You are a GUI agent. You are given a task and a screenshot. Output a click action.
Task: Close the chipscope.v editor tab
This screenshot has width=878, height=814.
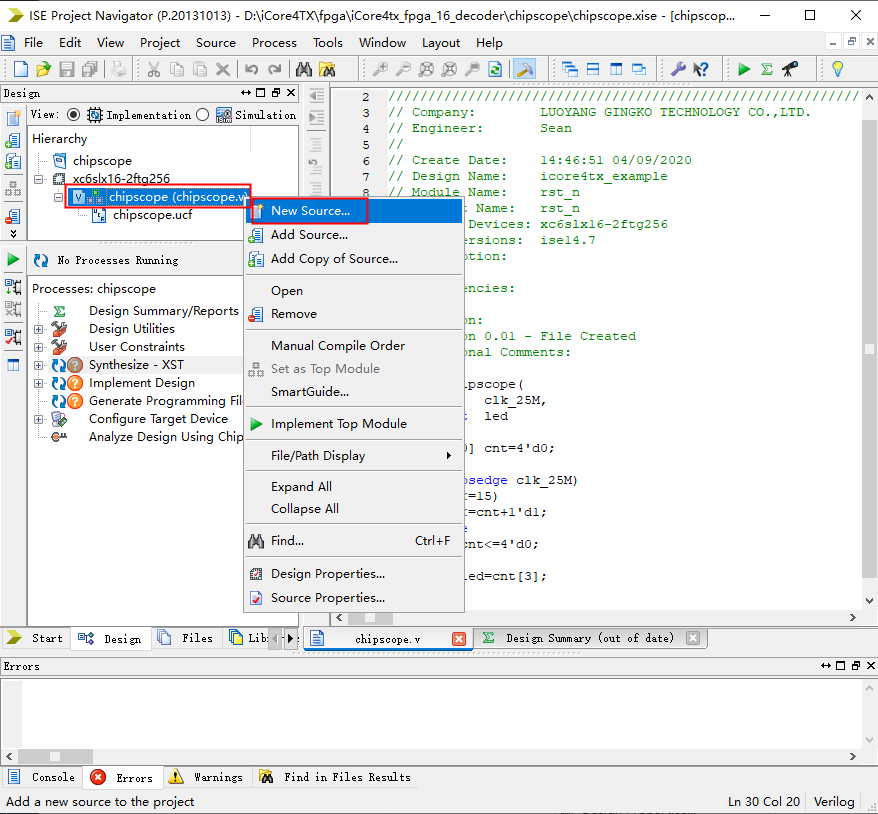click(458, 638)
